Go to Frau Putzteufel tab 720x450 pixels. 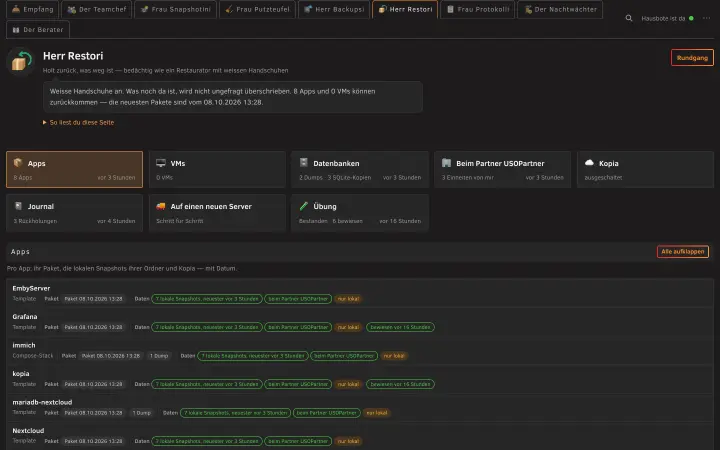click(x=257, y=9)
